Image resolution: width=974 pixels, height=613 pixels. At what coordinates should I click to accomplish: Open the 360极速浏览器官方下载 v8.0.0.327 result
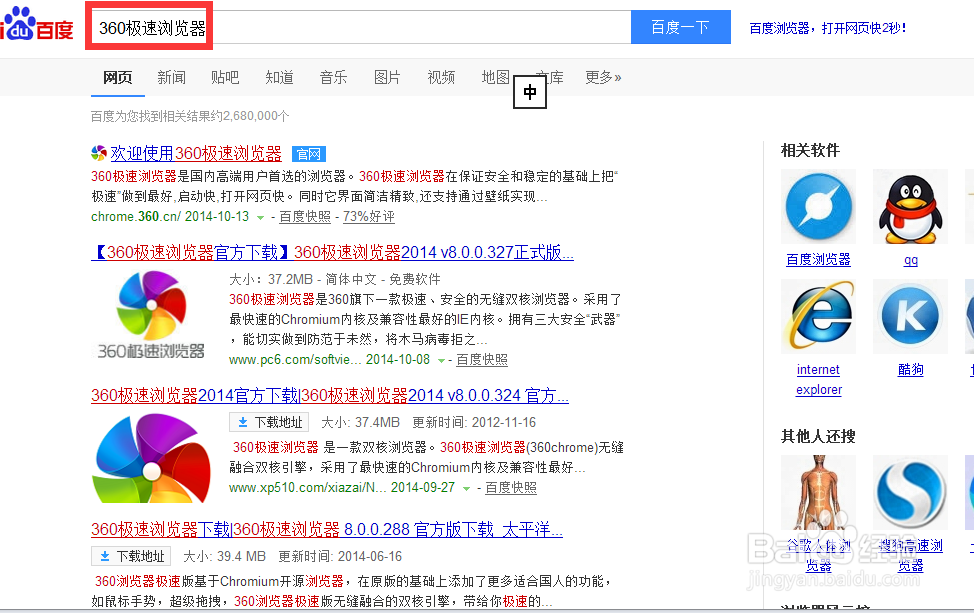coord(332,253)
